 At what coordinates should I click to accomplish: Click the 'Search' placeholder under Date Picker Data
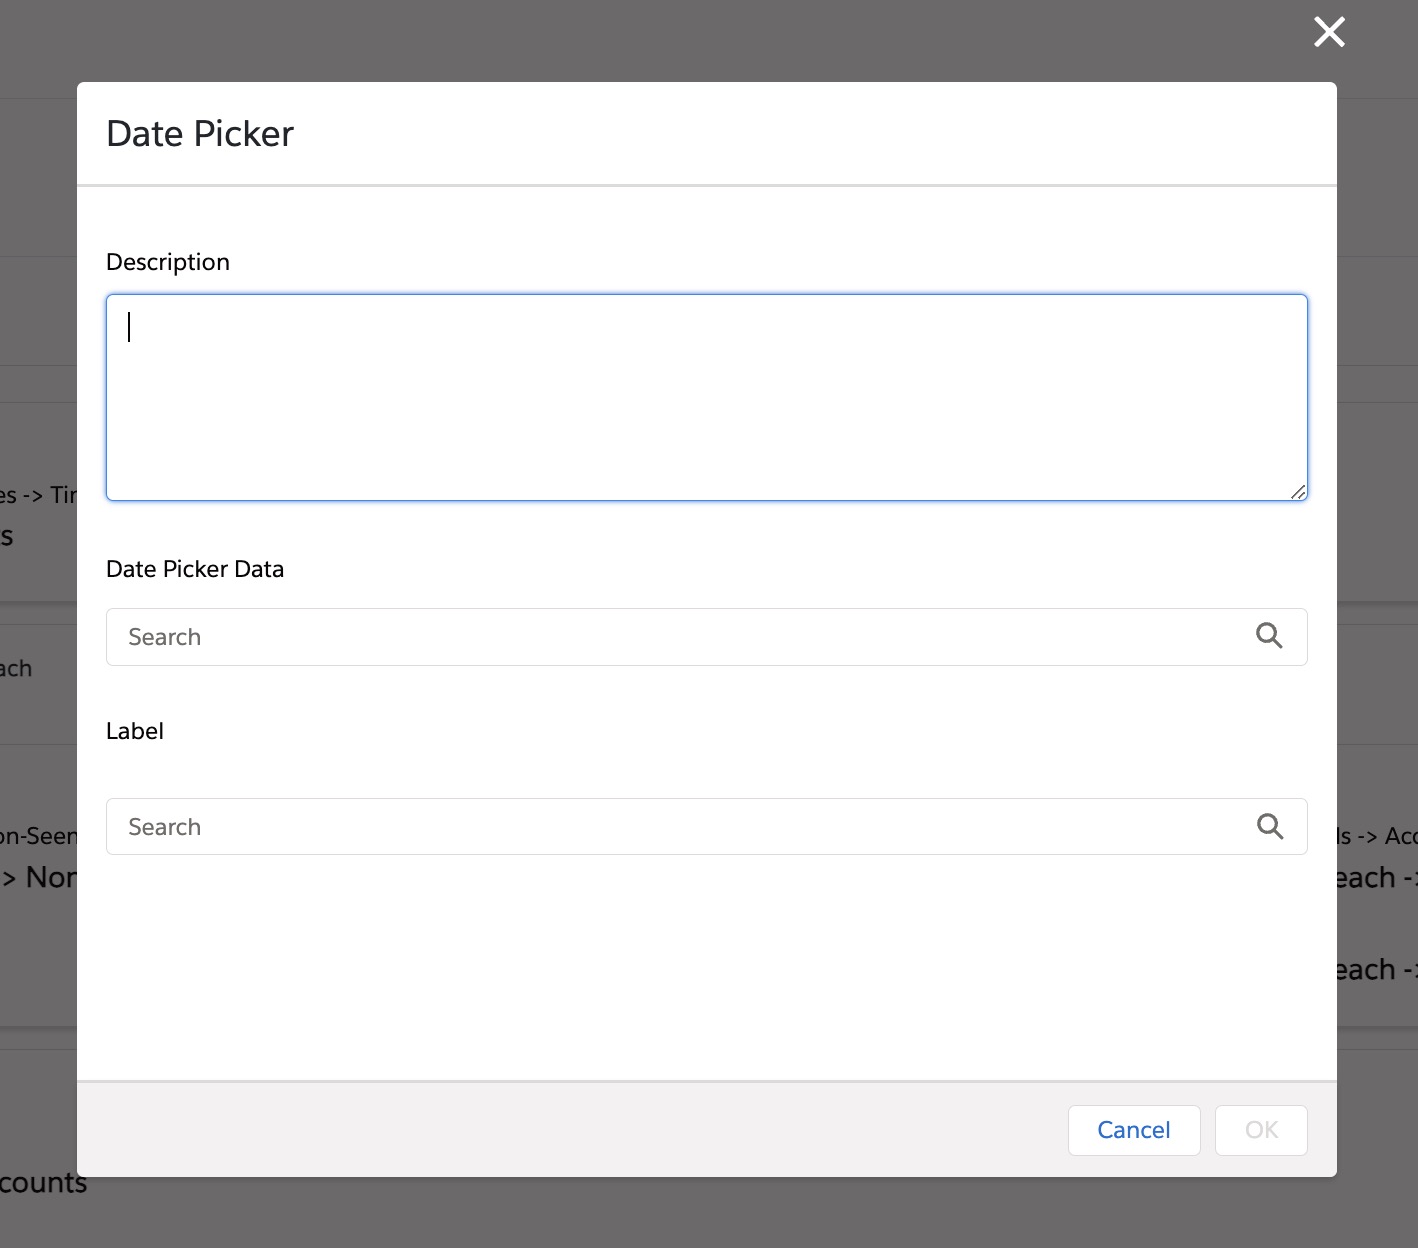click(x=165, y=637)
